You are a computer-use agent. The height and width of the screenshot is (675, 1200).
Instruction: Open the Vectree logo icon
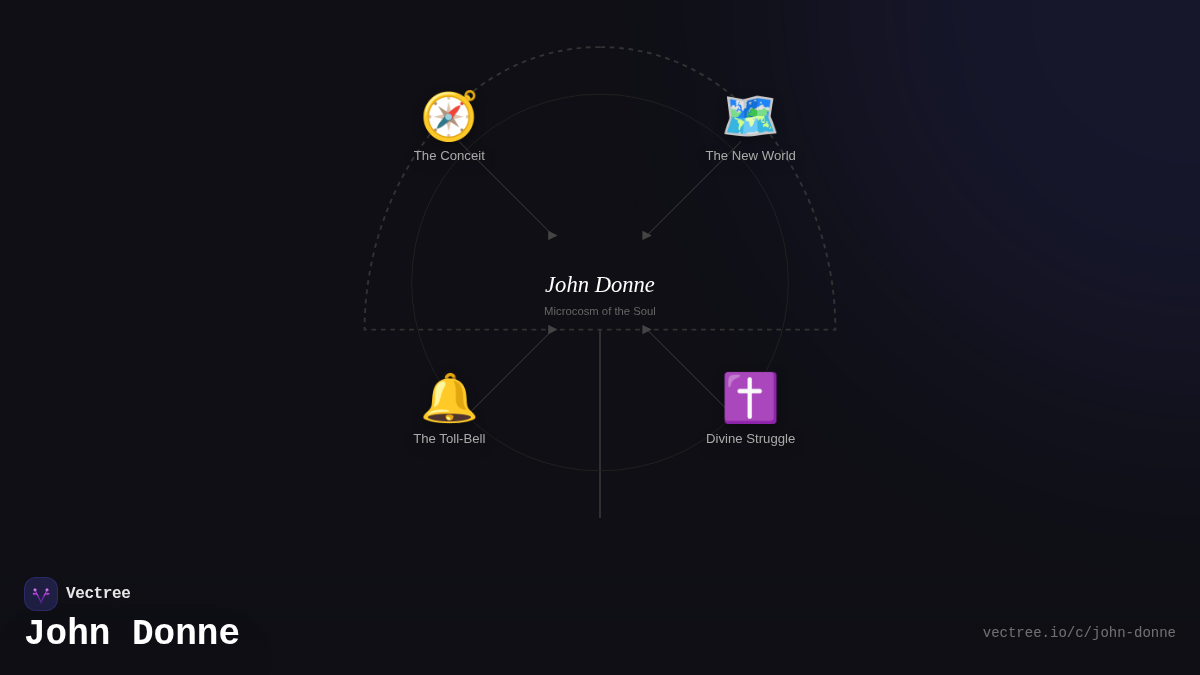[x=41, y=594]
